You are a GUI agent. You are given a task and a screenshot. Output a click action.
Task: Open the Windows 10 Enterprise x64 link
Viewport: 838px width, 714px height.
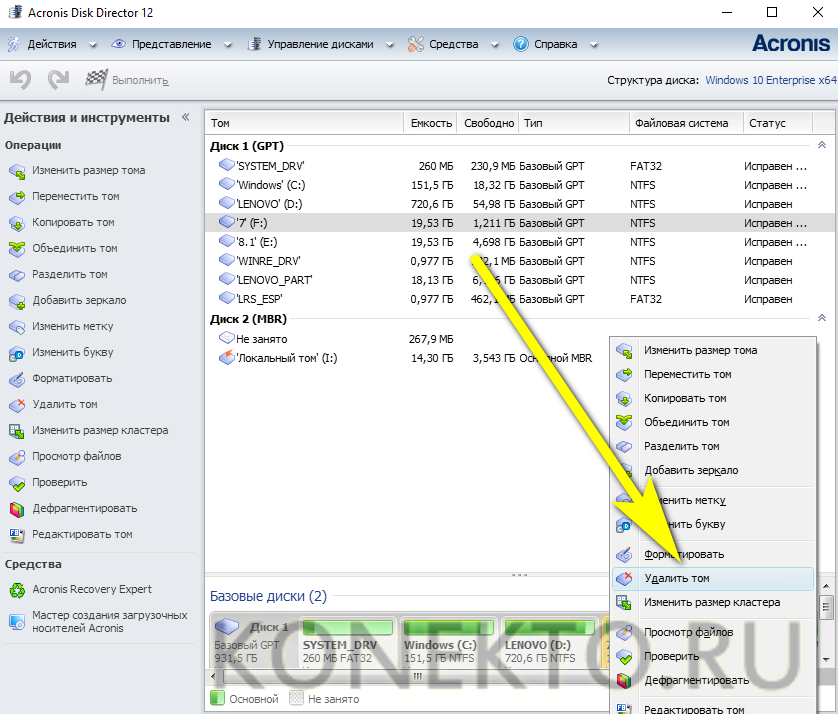tap(770, 80)
